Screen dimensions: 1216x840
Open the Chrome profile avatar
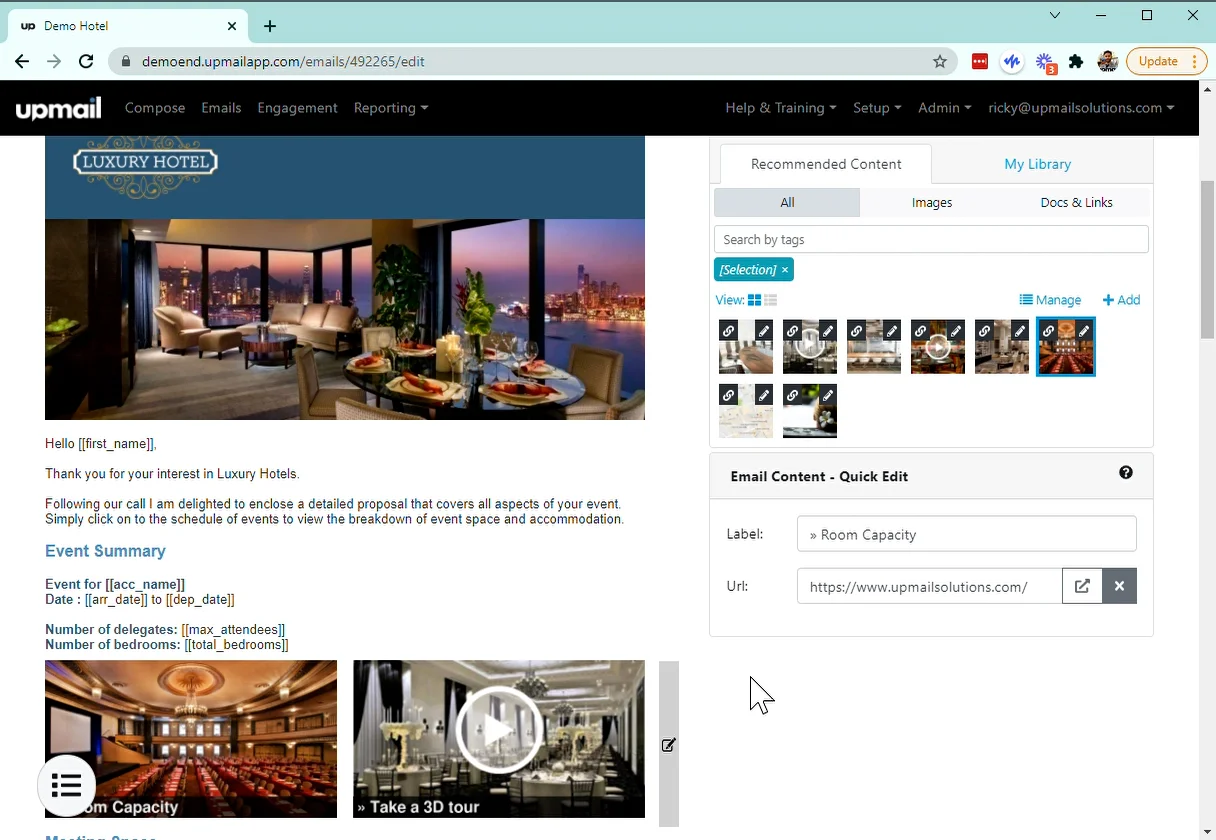(x=1107, y=61)
